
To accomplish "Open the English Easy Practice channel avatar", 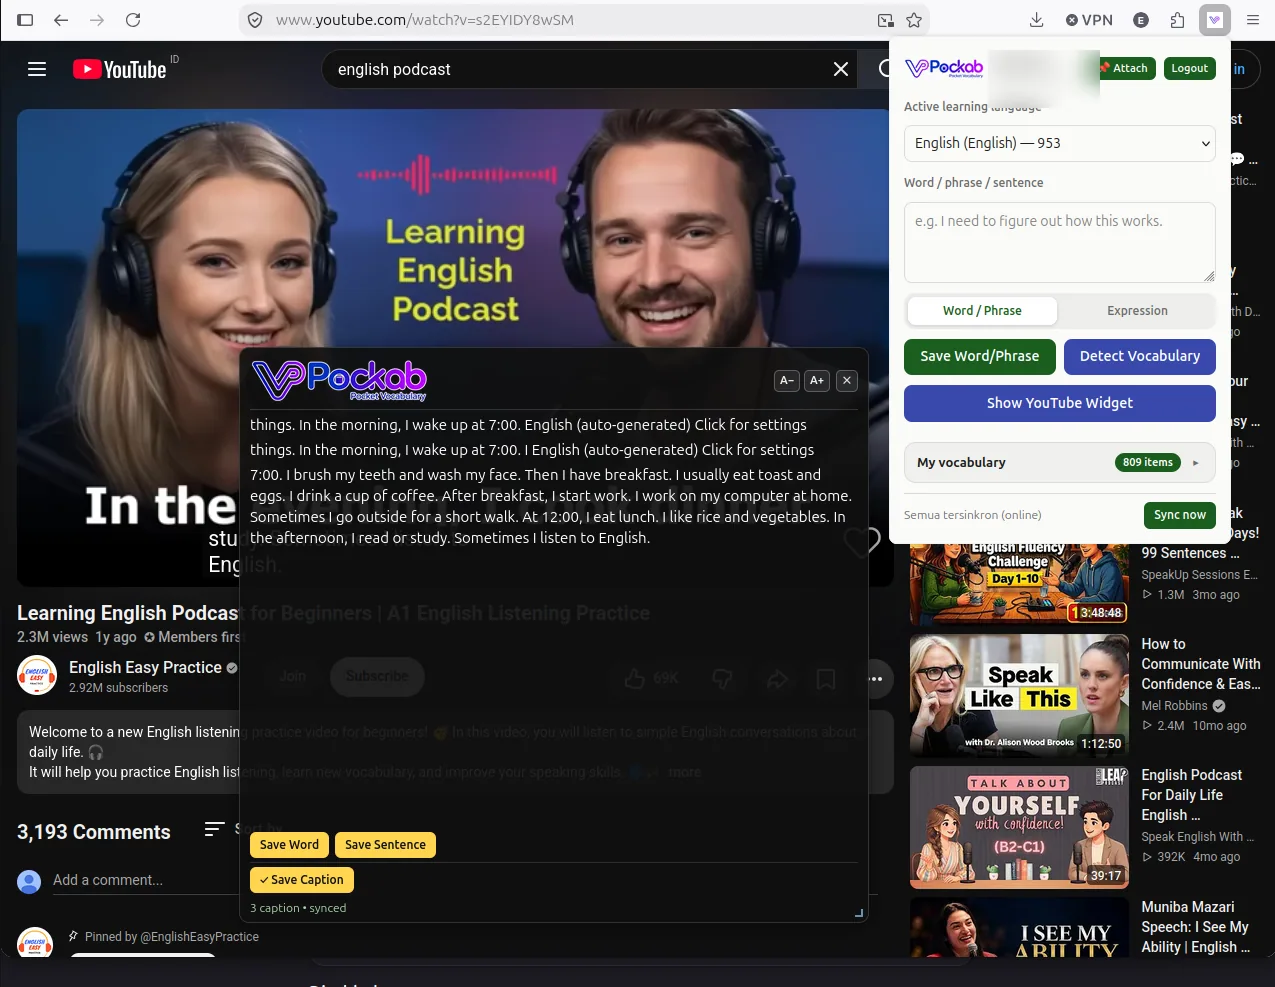I will 37,676.
